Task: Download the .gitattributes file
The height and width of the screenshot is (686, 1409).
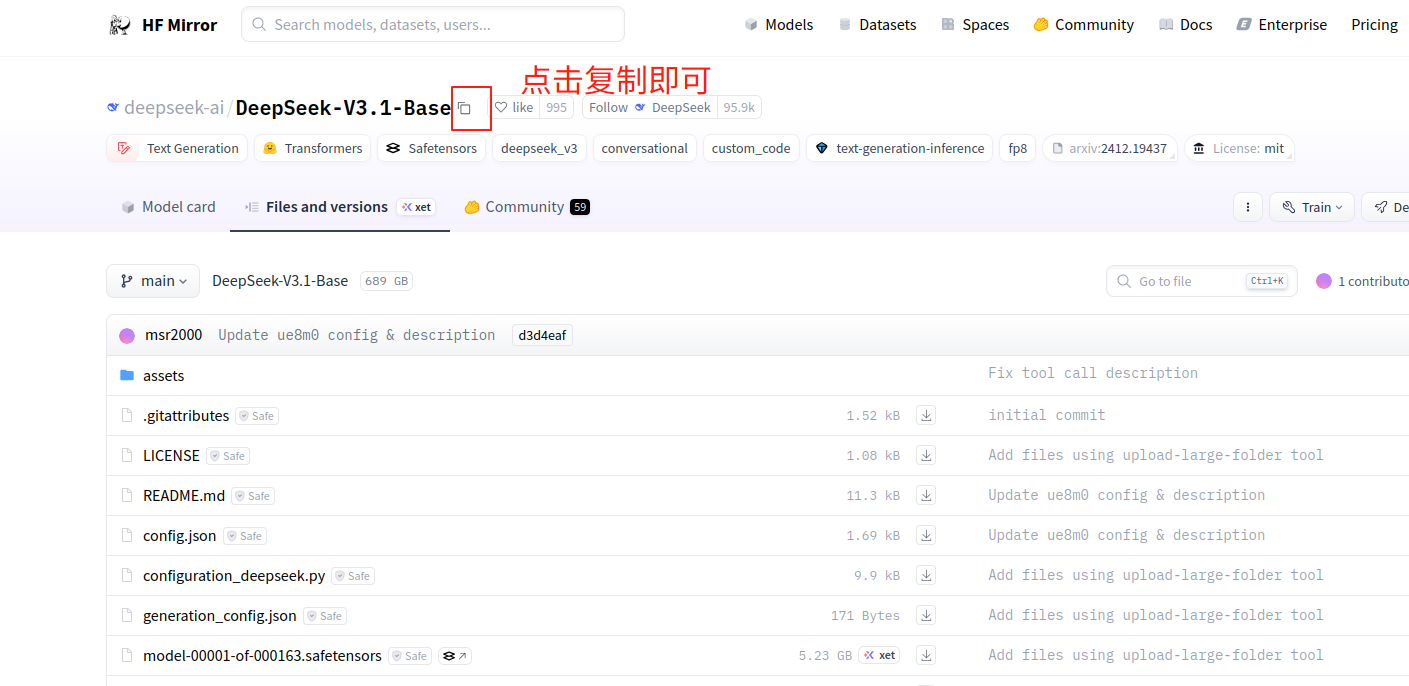Action: (x=927, y=415)
